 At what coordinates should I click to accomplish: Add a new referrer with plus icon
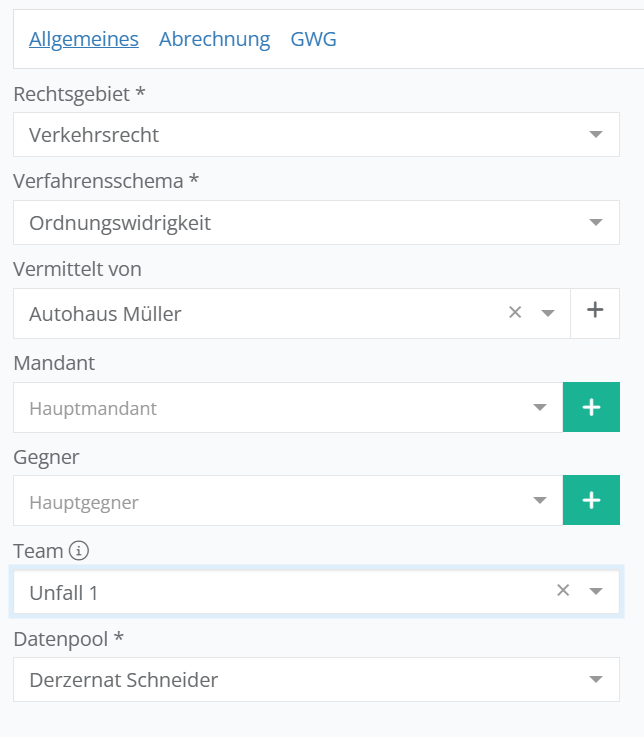pyautogui.click(x=595, y=311)
